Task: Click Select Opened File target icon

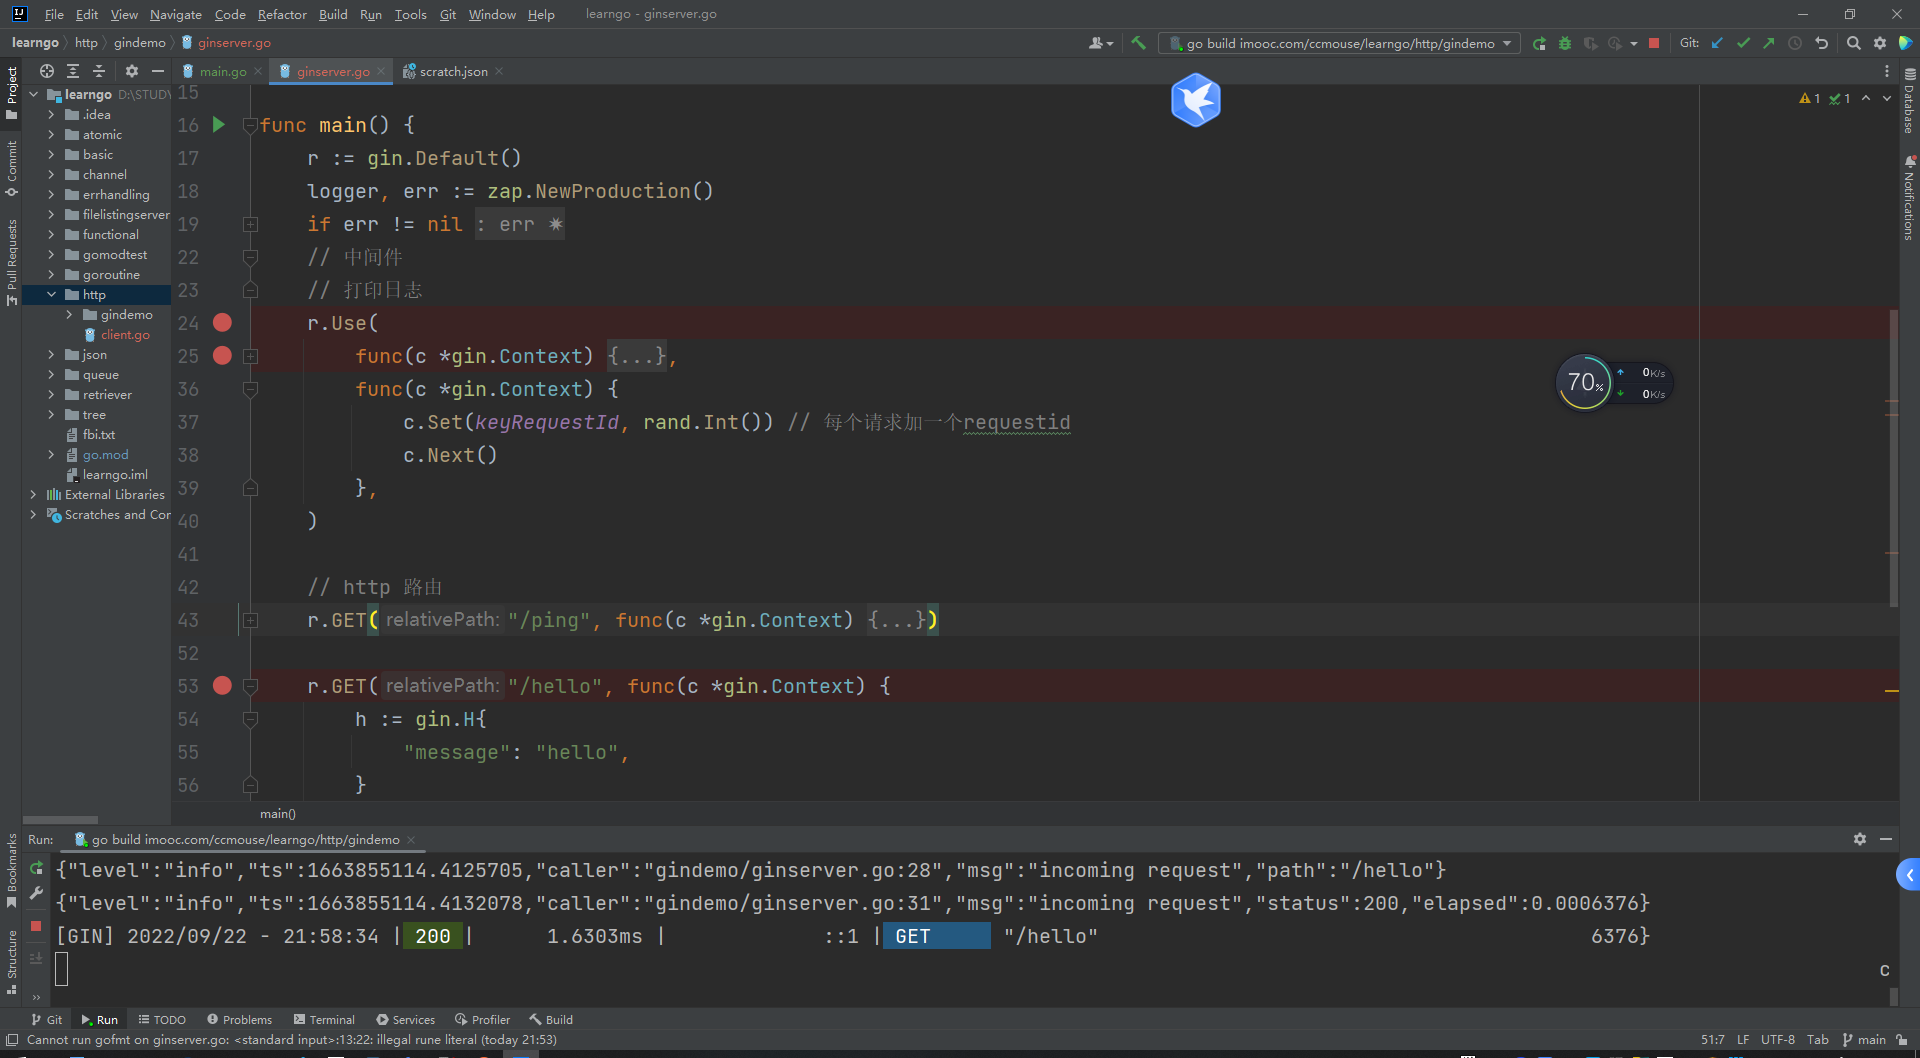Action: [x=47, y=71]
